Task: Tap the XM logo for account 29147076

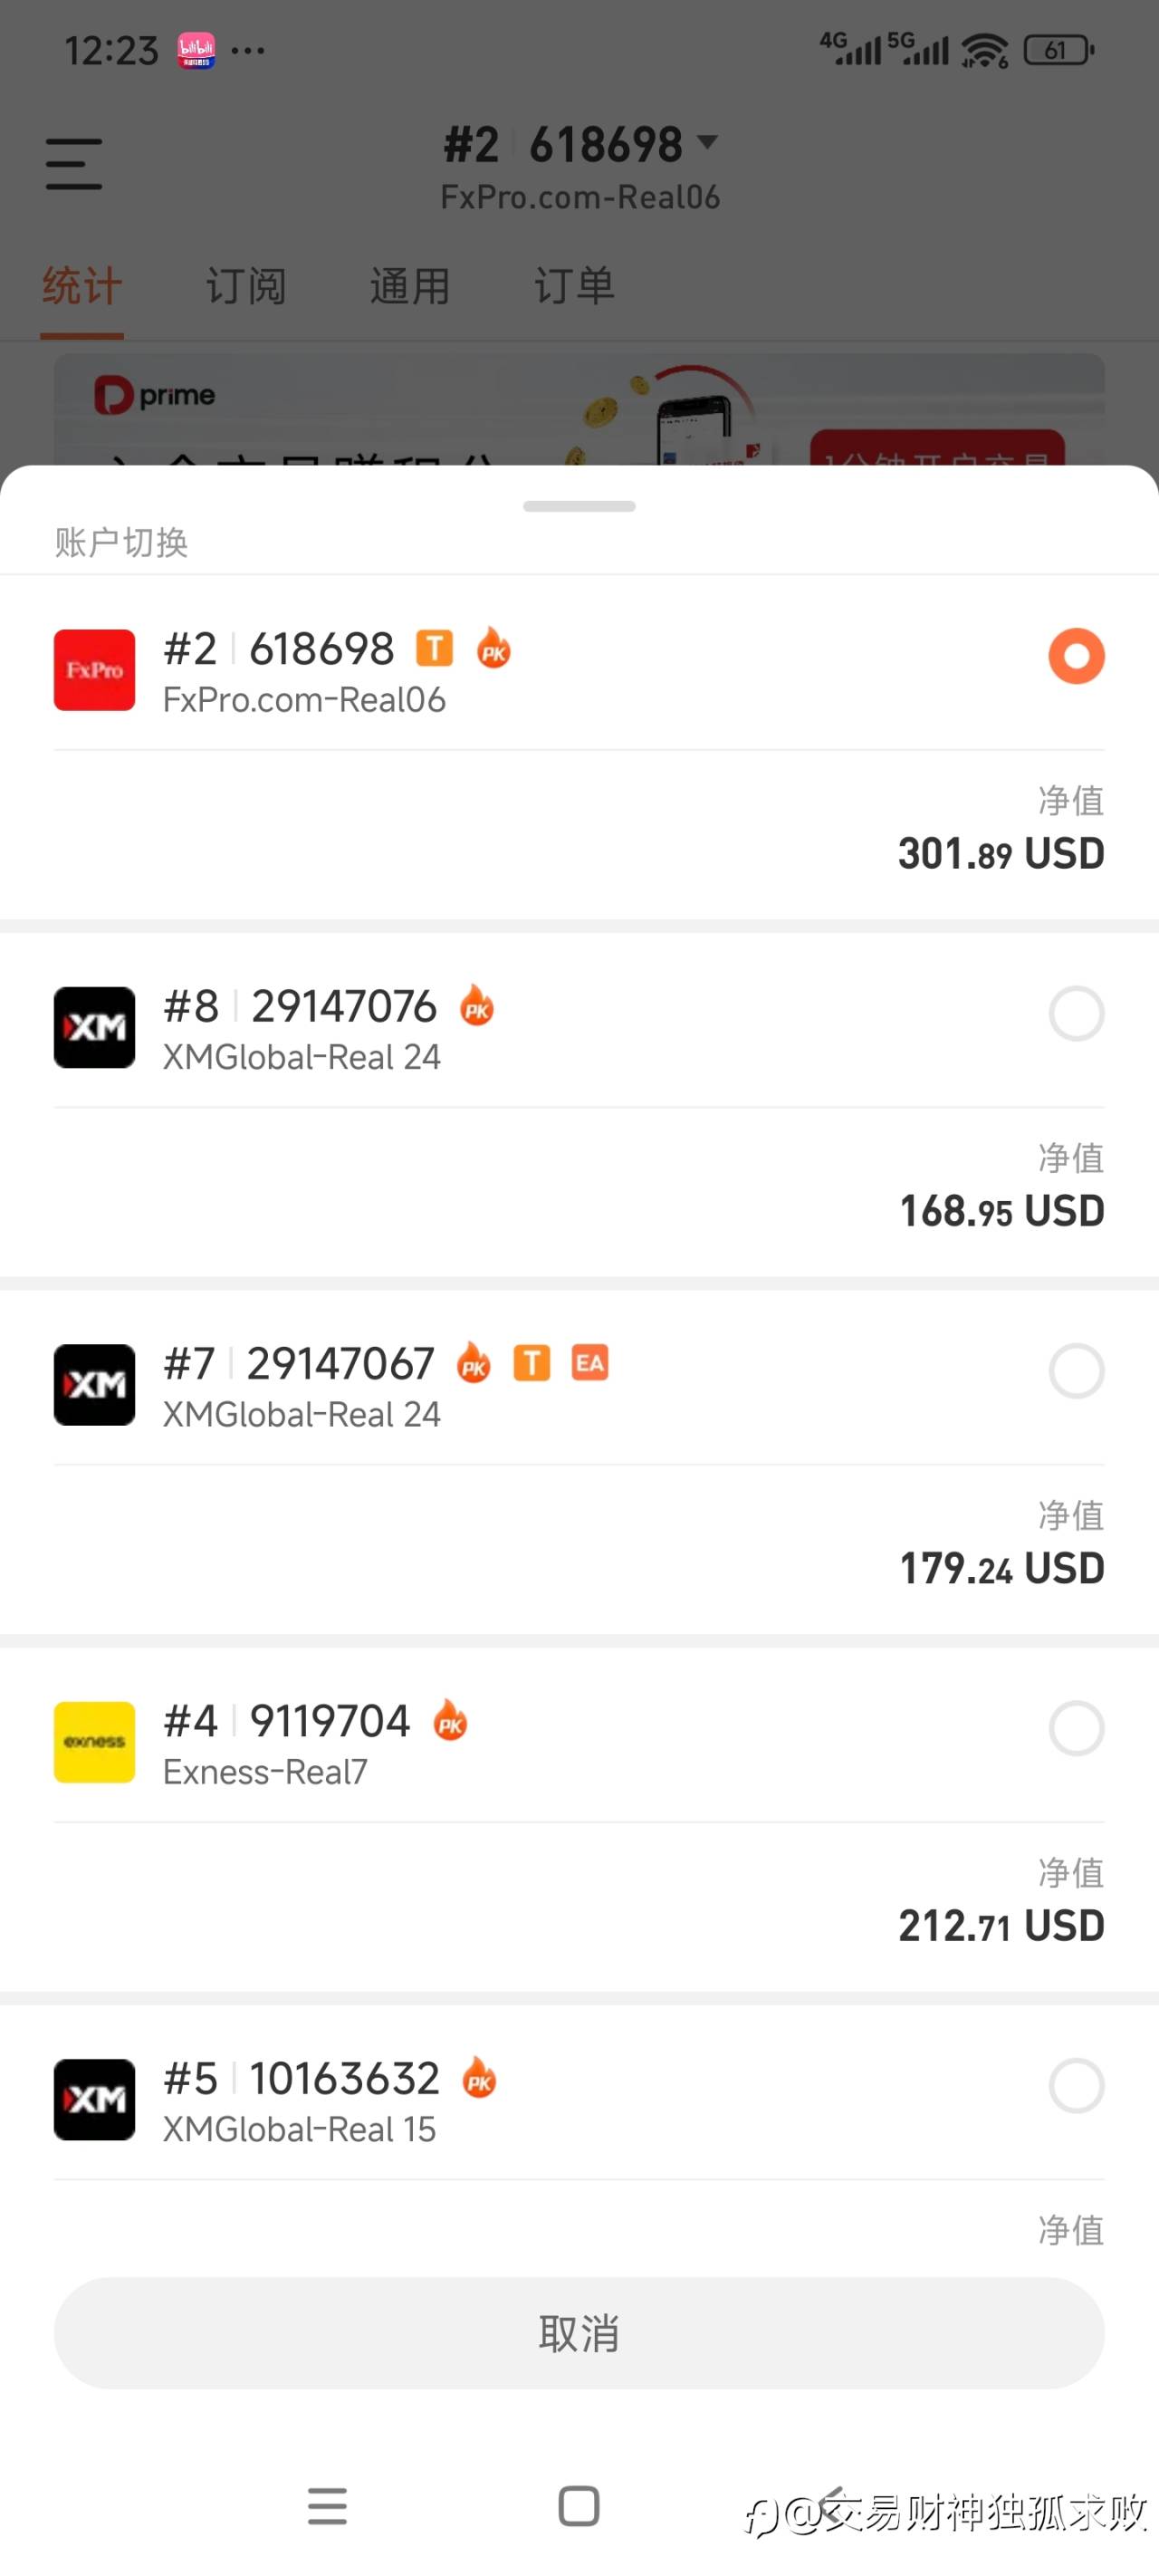Action: point(94,1027)
